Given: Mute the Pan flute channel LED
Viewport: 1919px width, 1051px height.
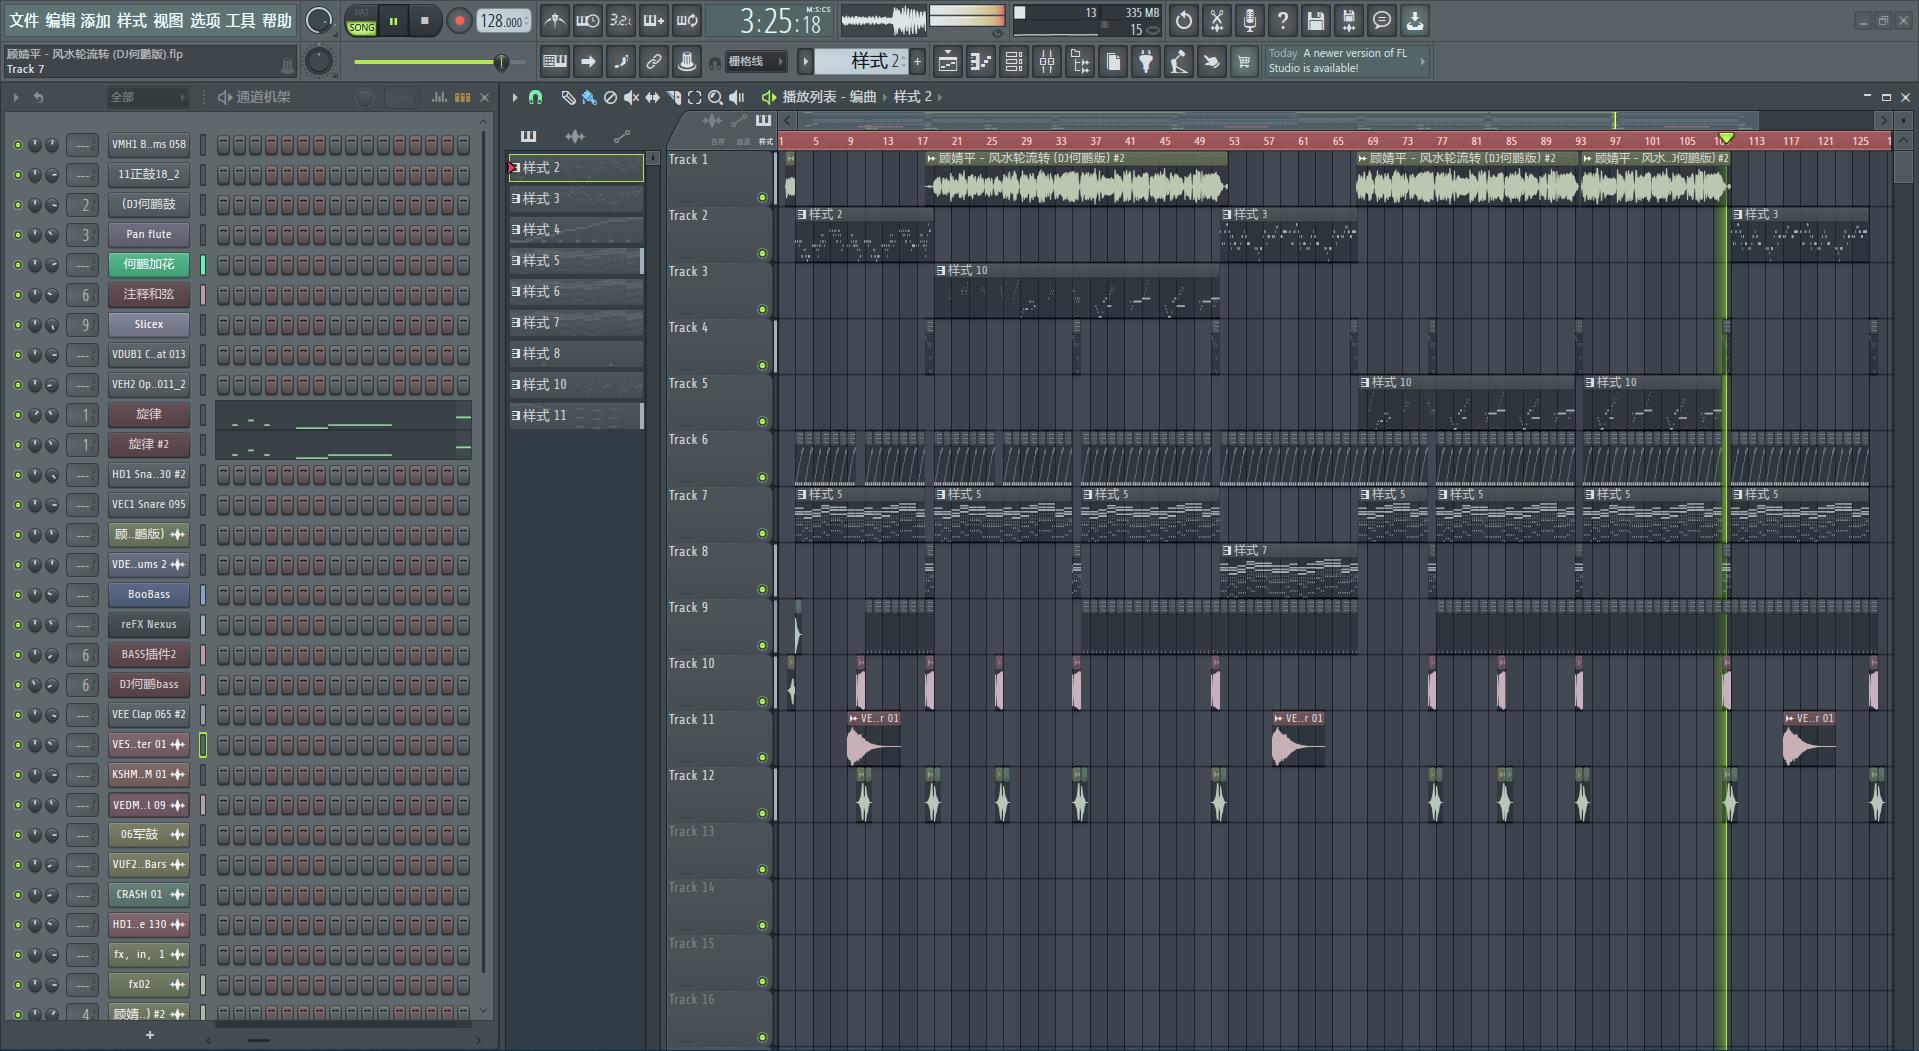Looking at the screenshot, I should 17,234.
